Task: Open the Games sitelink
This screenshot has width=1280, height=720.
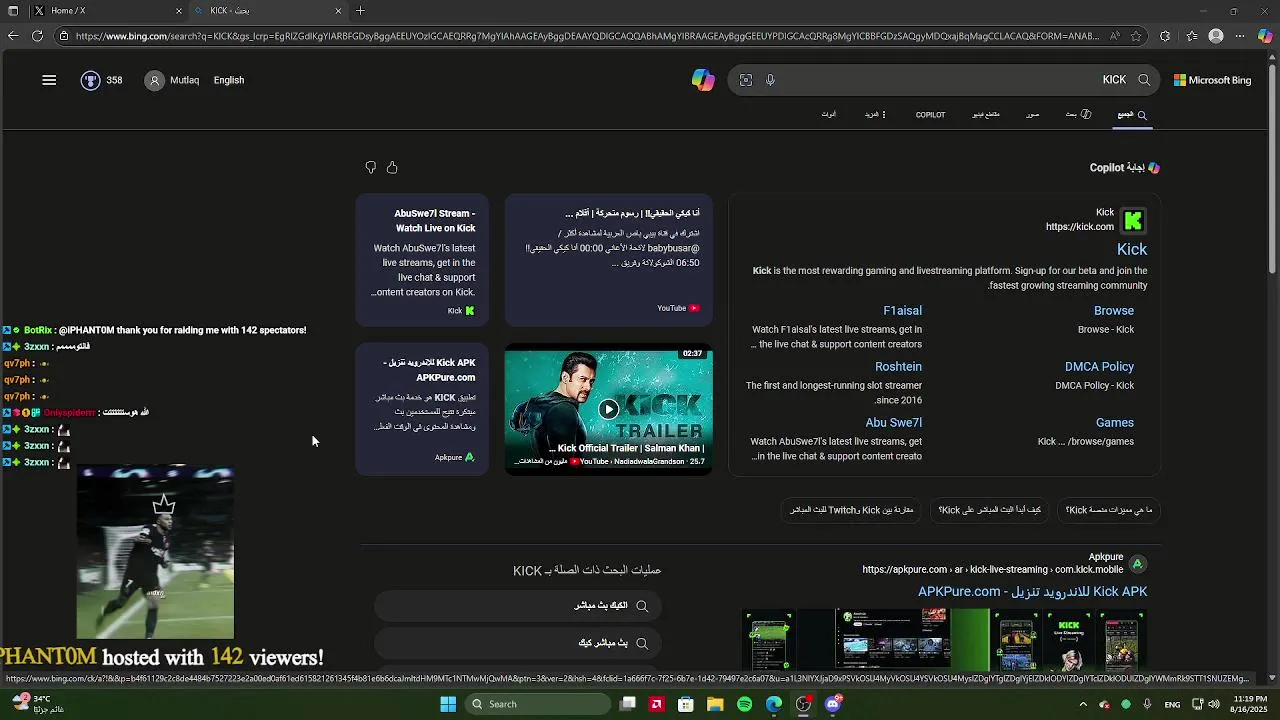Action: pos(1114,423)
